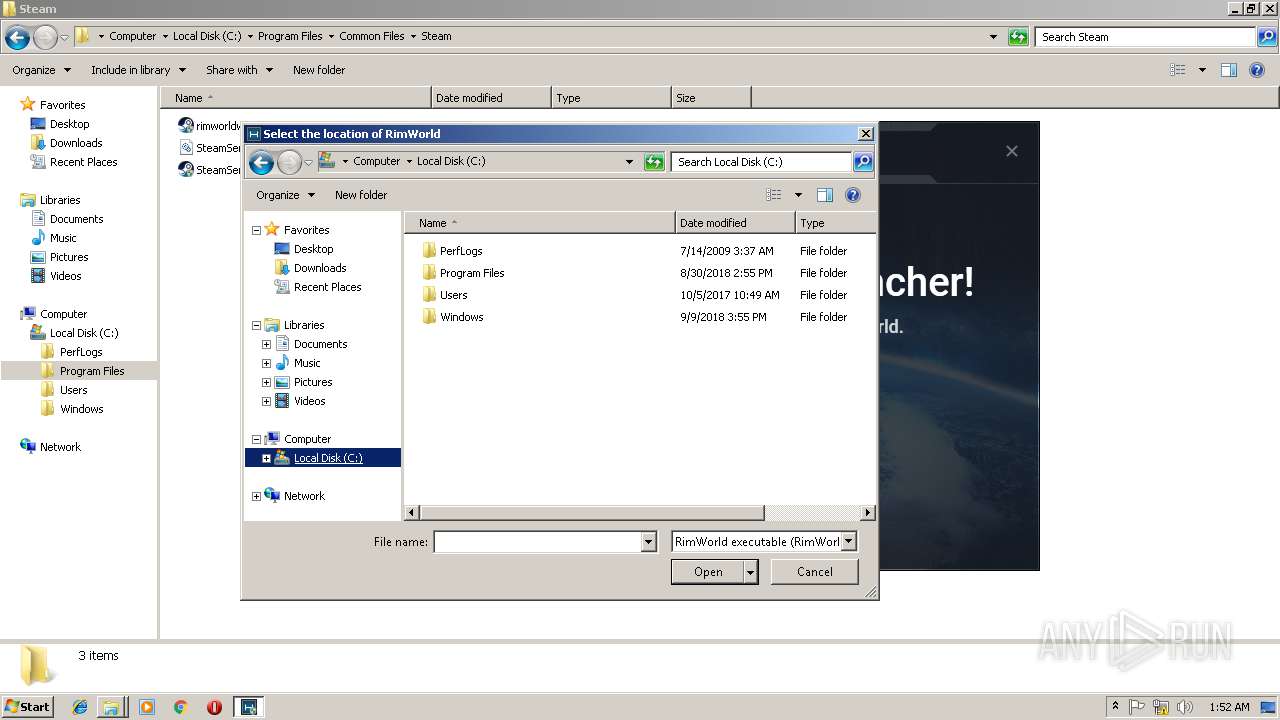Click the File name input field
This screenshot has width=1280, height=720.
click(538, 542)
